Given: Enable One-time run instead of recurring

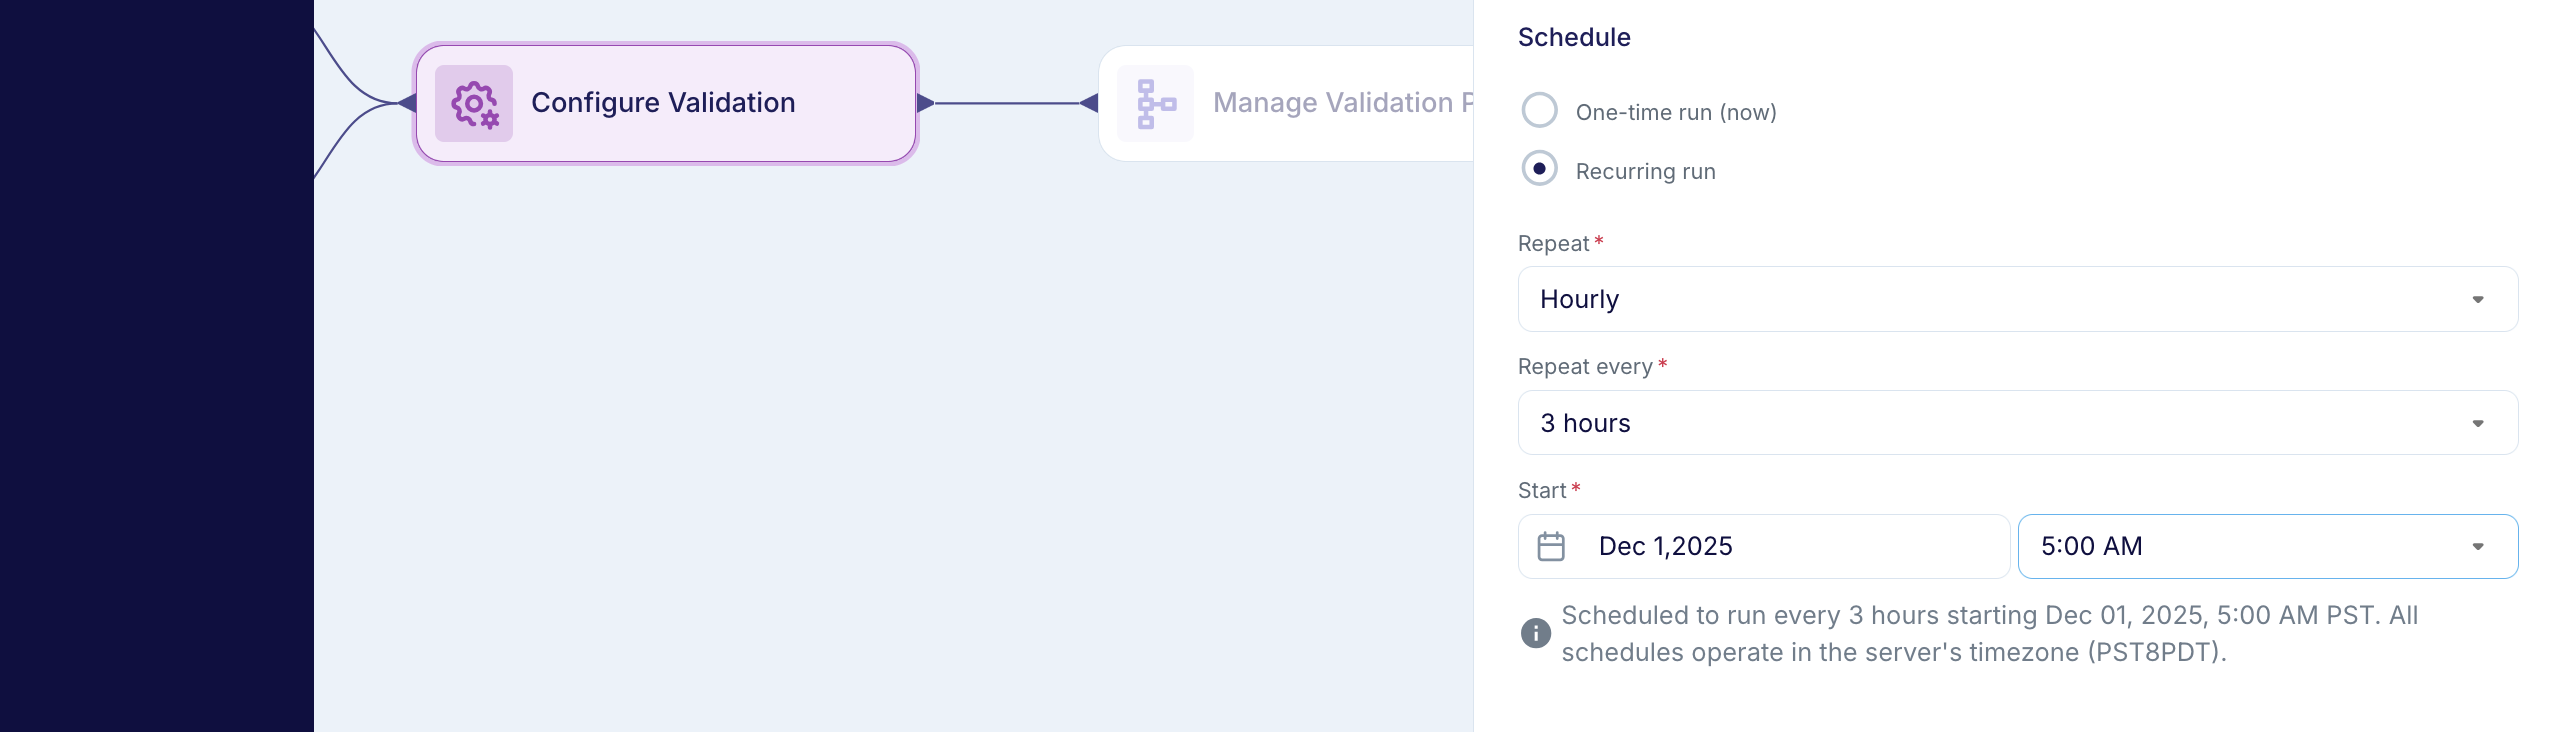Looking at the screenshot, I should [1539, 111].
